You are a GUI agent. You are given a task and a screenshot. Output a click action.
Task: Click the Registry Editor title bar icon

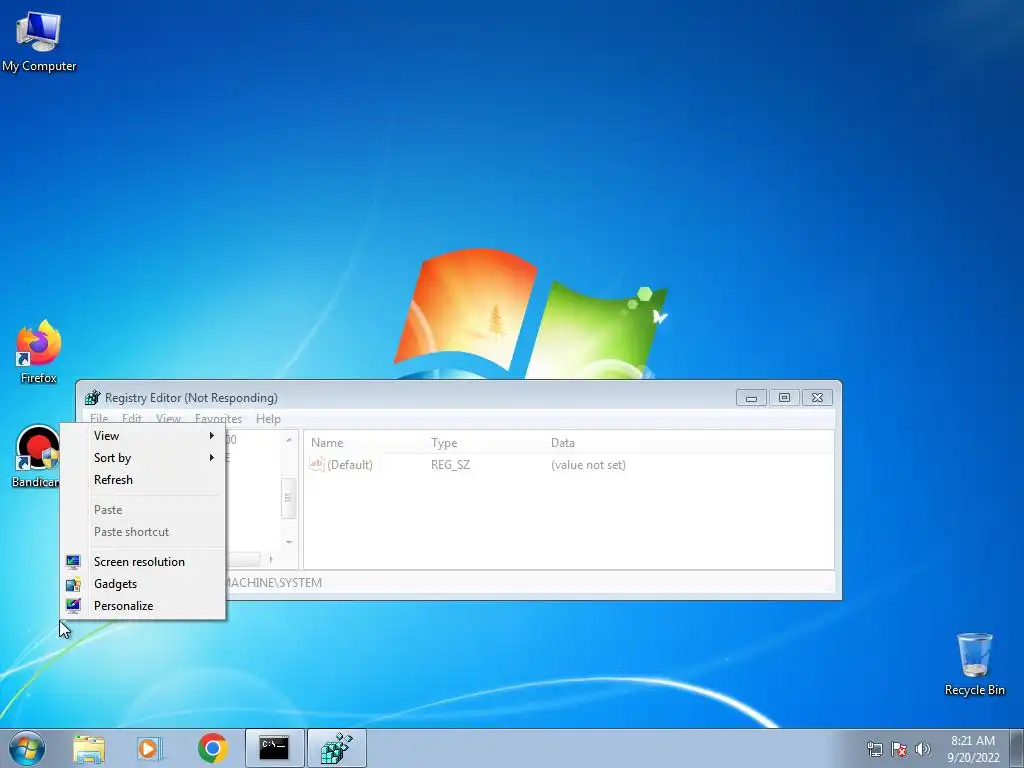coord(92,398)
